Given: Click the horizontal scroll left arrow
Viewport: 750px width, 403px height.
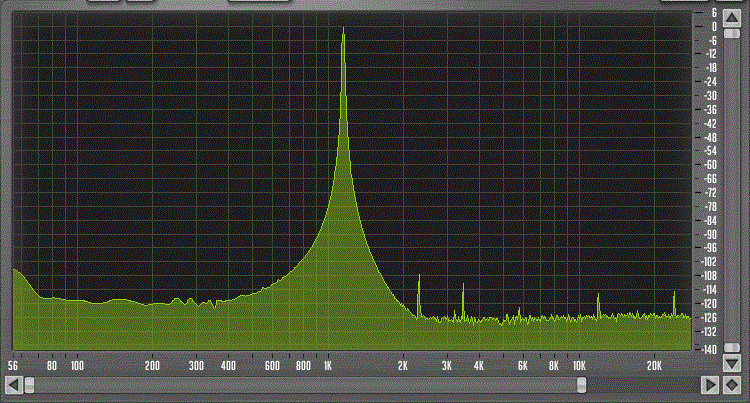Looking at the screenshot, I should [14, 385].
